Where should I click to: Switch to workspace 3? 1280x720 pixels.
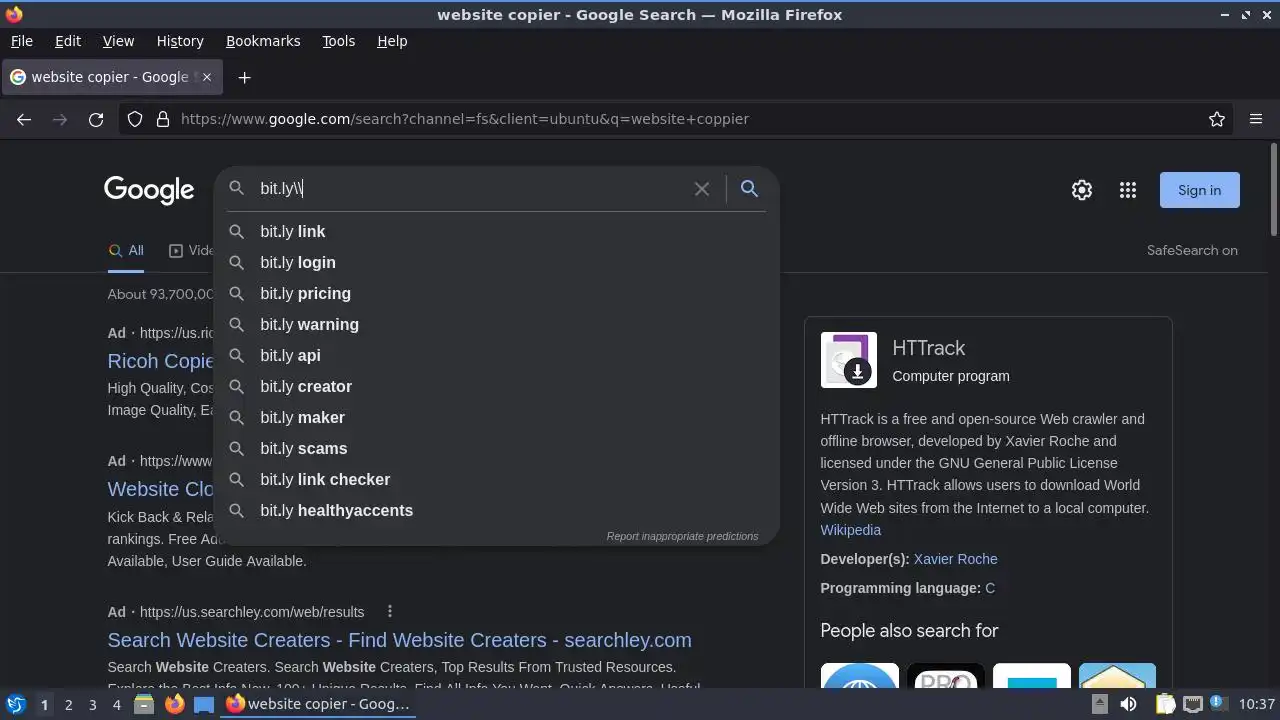point(92,704)
